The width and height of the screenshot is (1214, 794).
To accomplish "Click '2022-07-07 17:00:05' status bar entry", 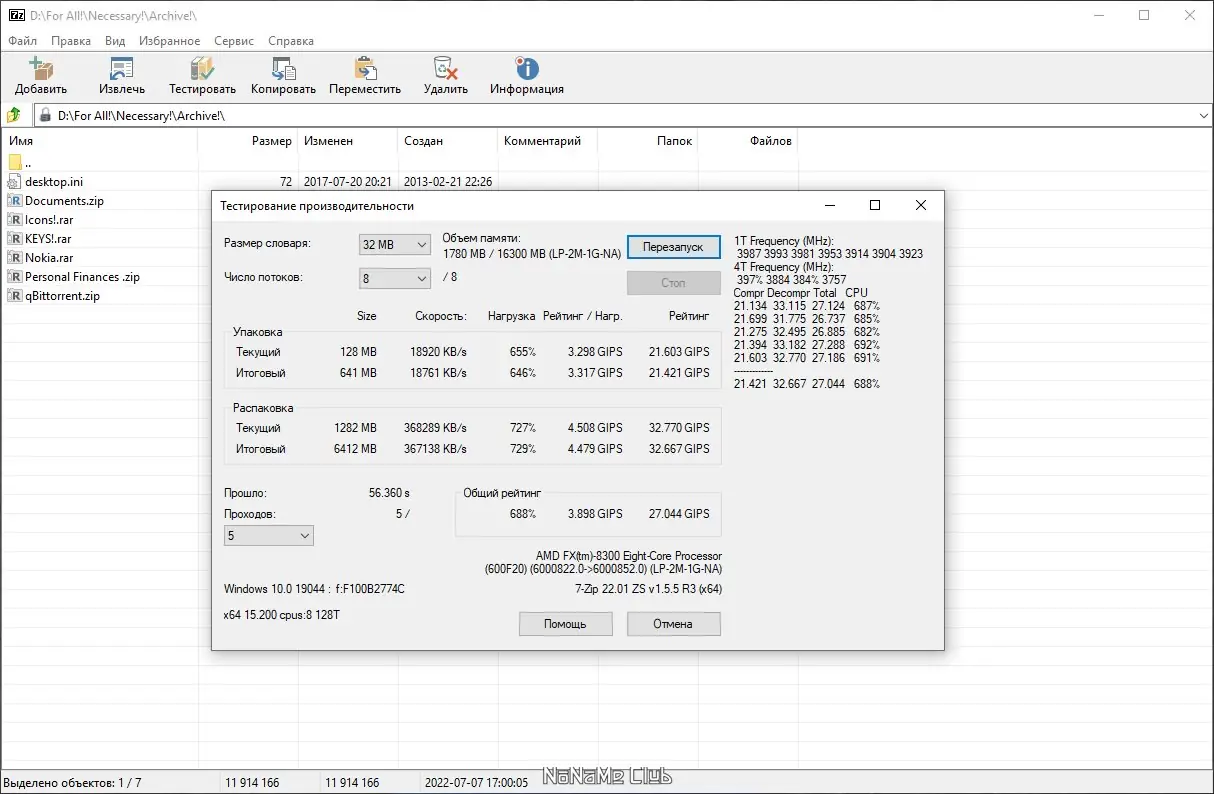I will [x=476, y=782].
